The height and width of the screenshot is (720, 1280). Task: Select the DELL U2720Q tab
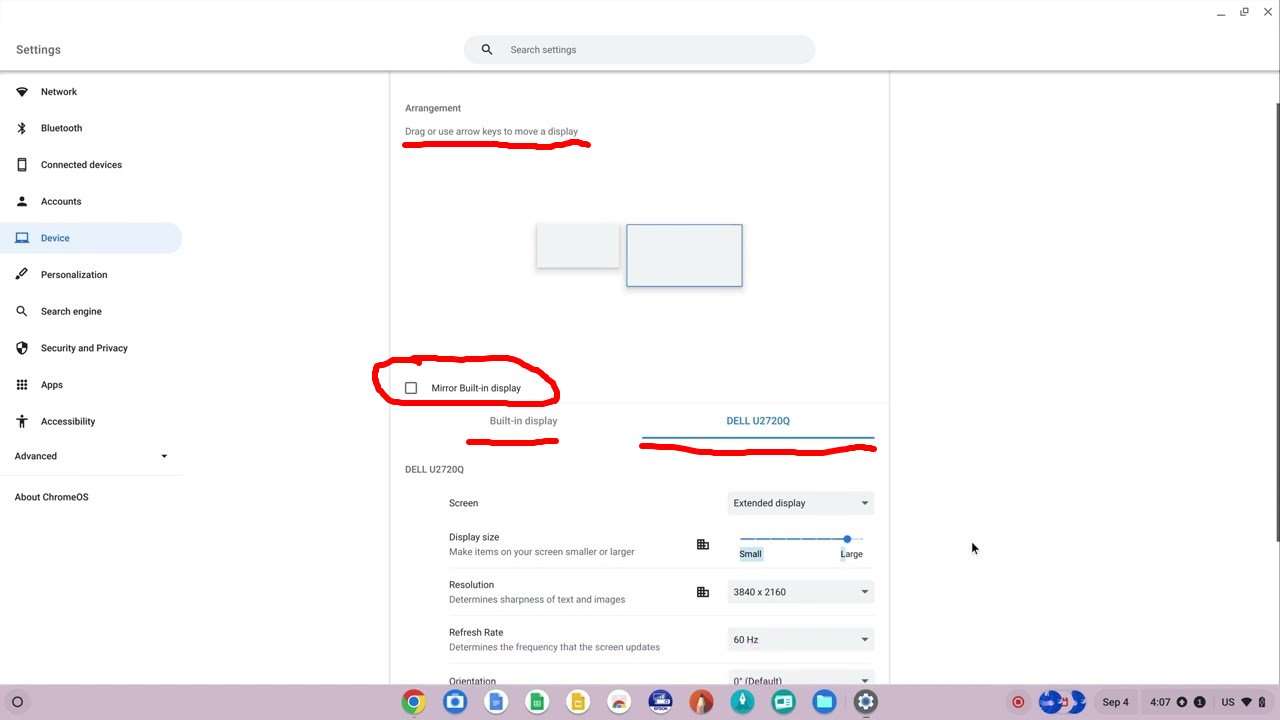757,421
